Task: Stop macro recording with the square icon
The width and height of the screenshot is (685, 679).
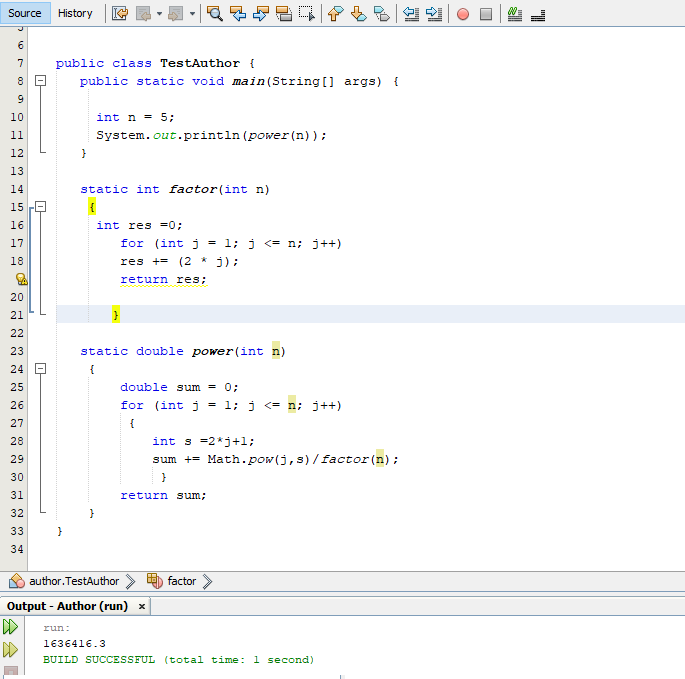Action: pyautogui.click(x=486, y=14)
